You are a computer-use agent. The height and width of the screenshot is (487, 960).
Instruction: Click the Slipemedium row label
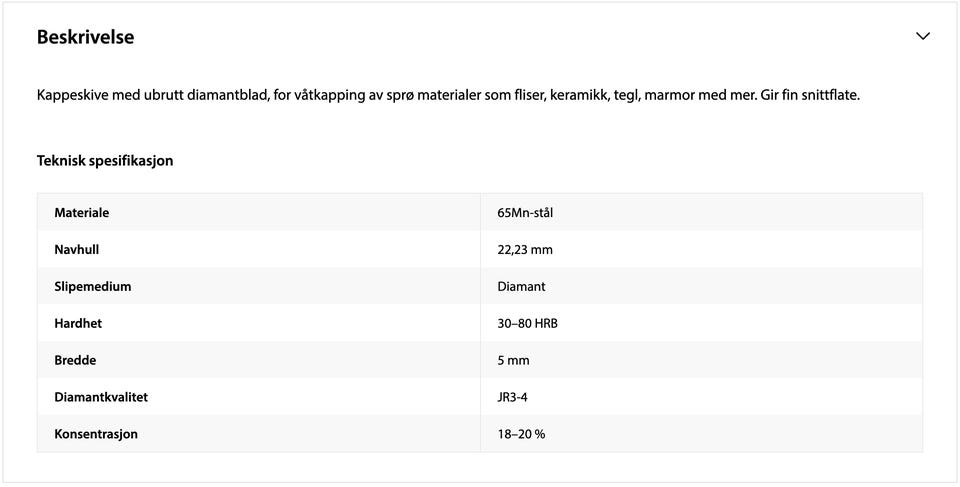coord(92,286)
